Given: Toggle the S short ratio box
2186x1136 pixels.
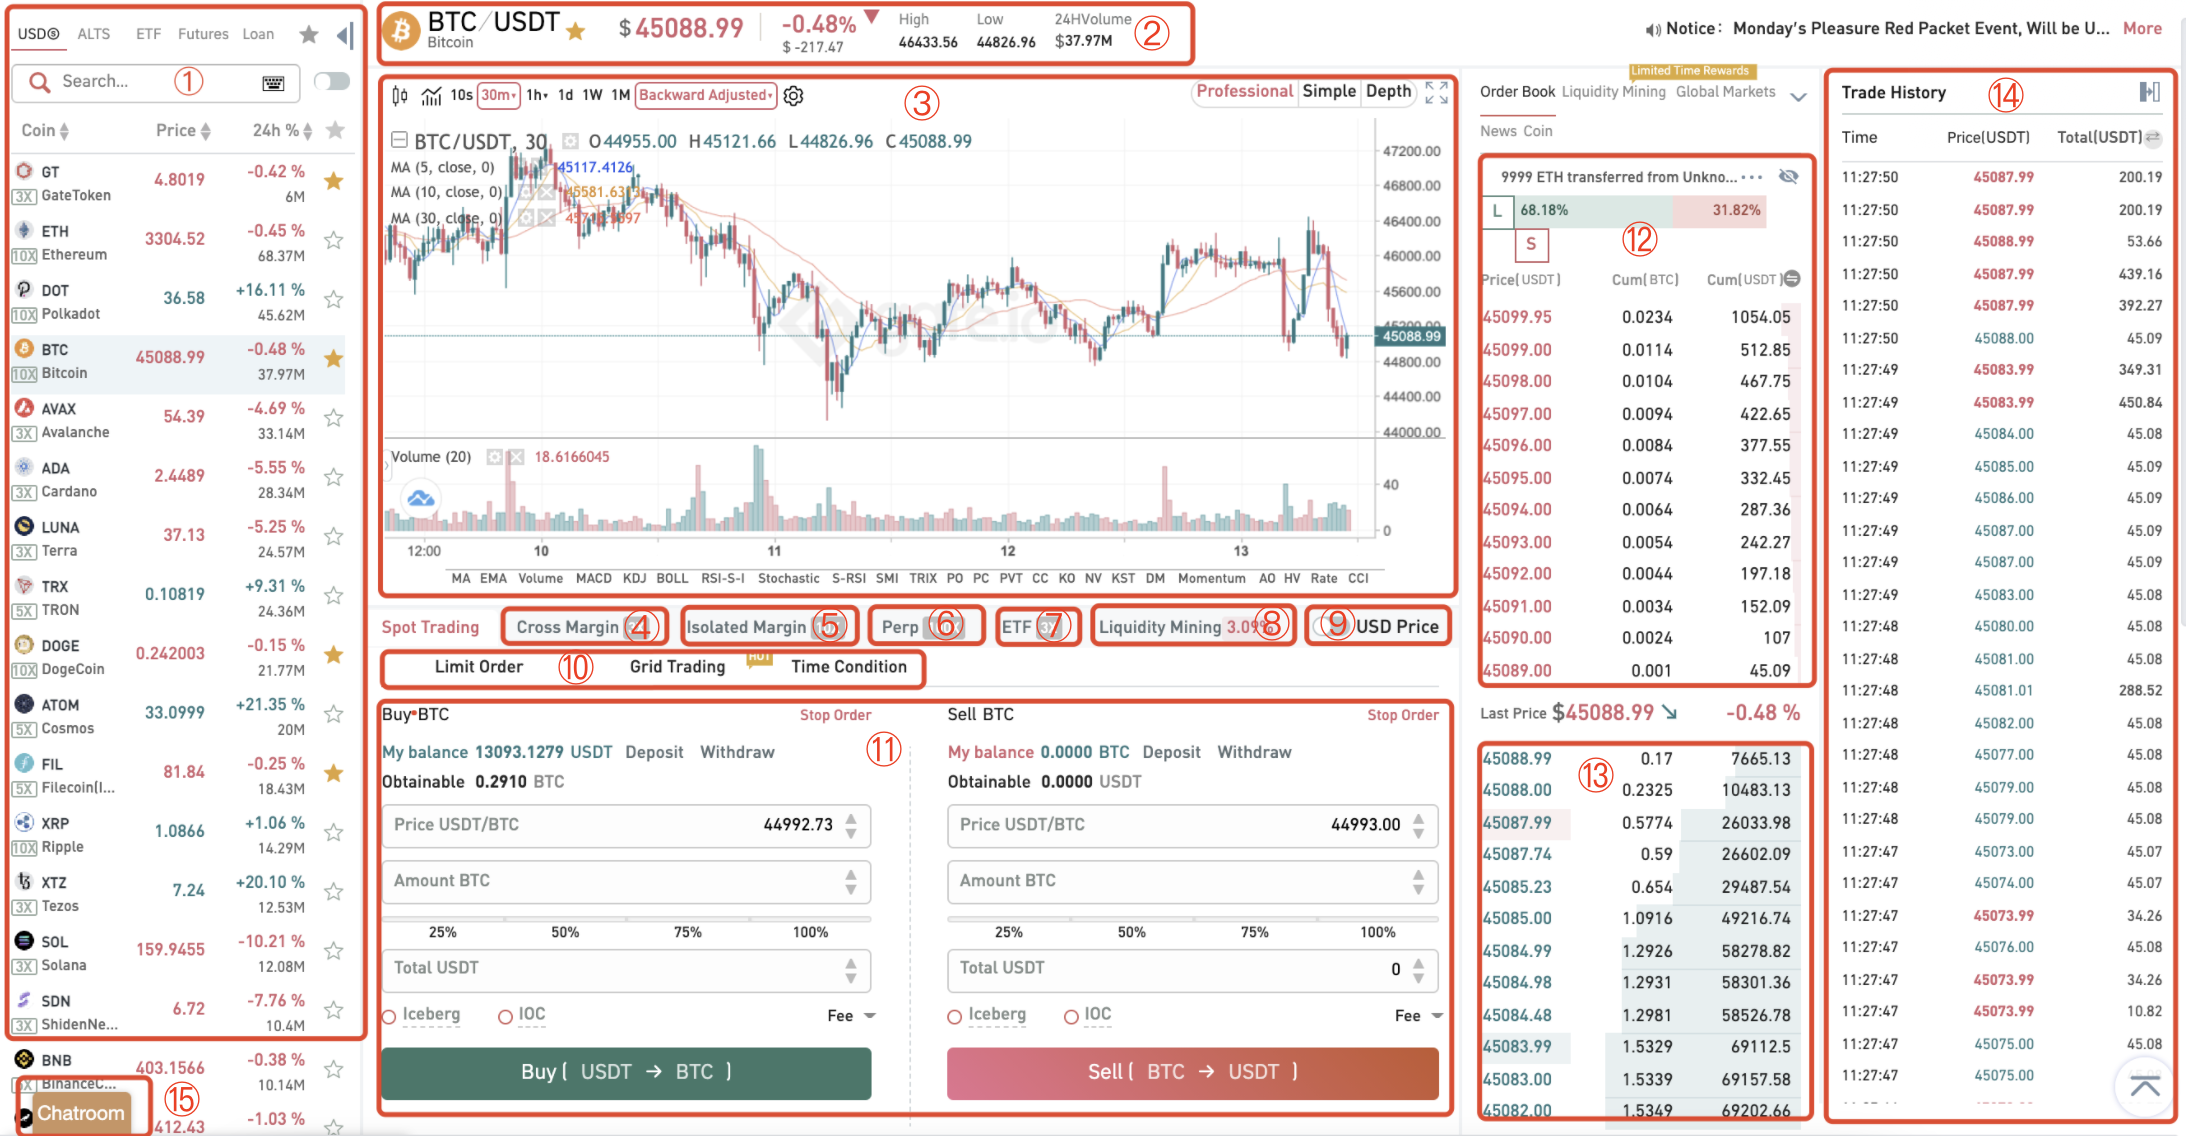Looking at the screenshot, I should click(1531, 244).
